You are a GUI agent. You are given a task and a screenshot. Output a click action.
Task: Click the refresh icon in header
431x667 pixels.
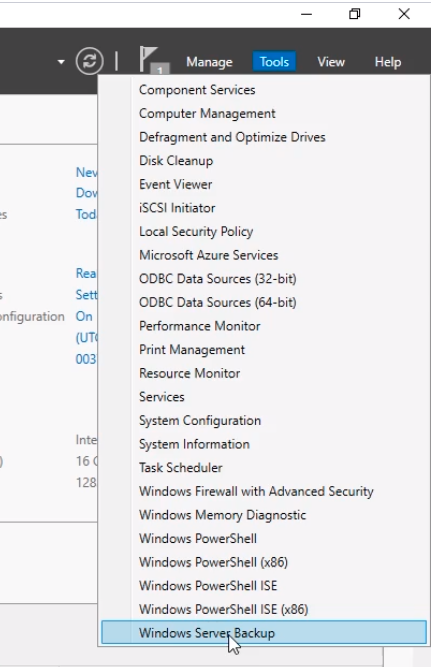pos(89,61)
